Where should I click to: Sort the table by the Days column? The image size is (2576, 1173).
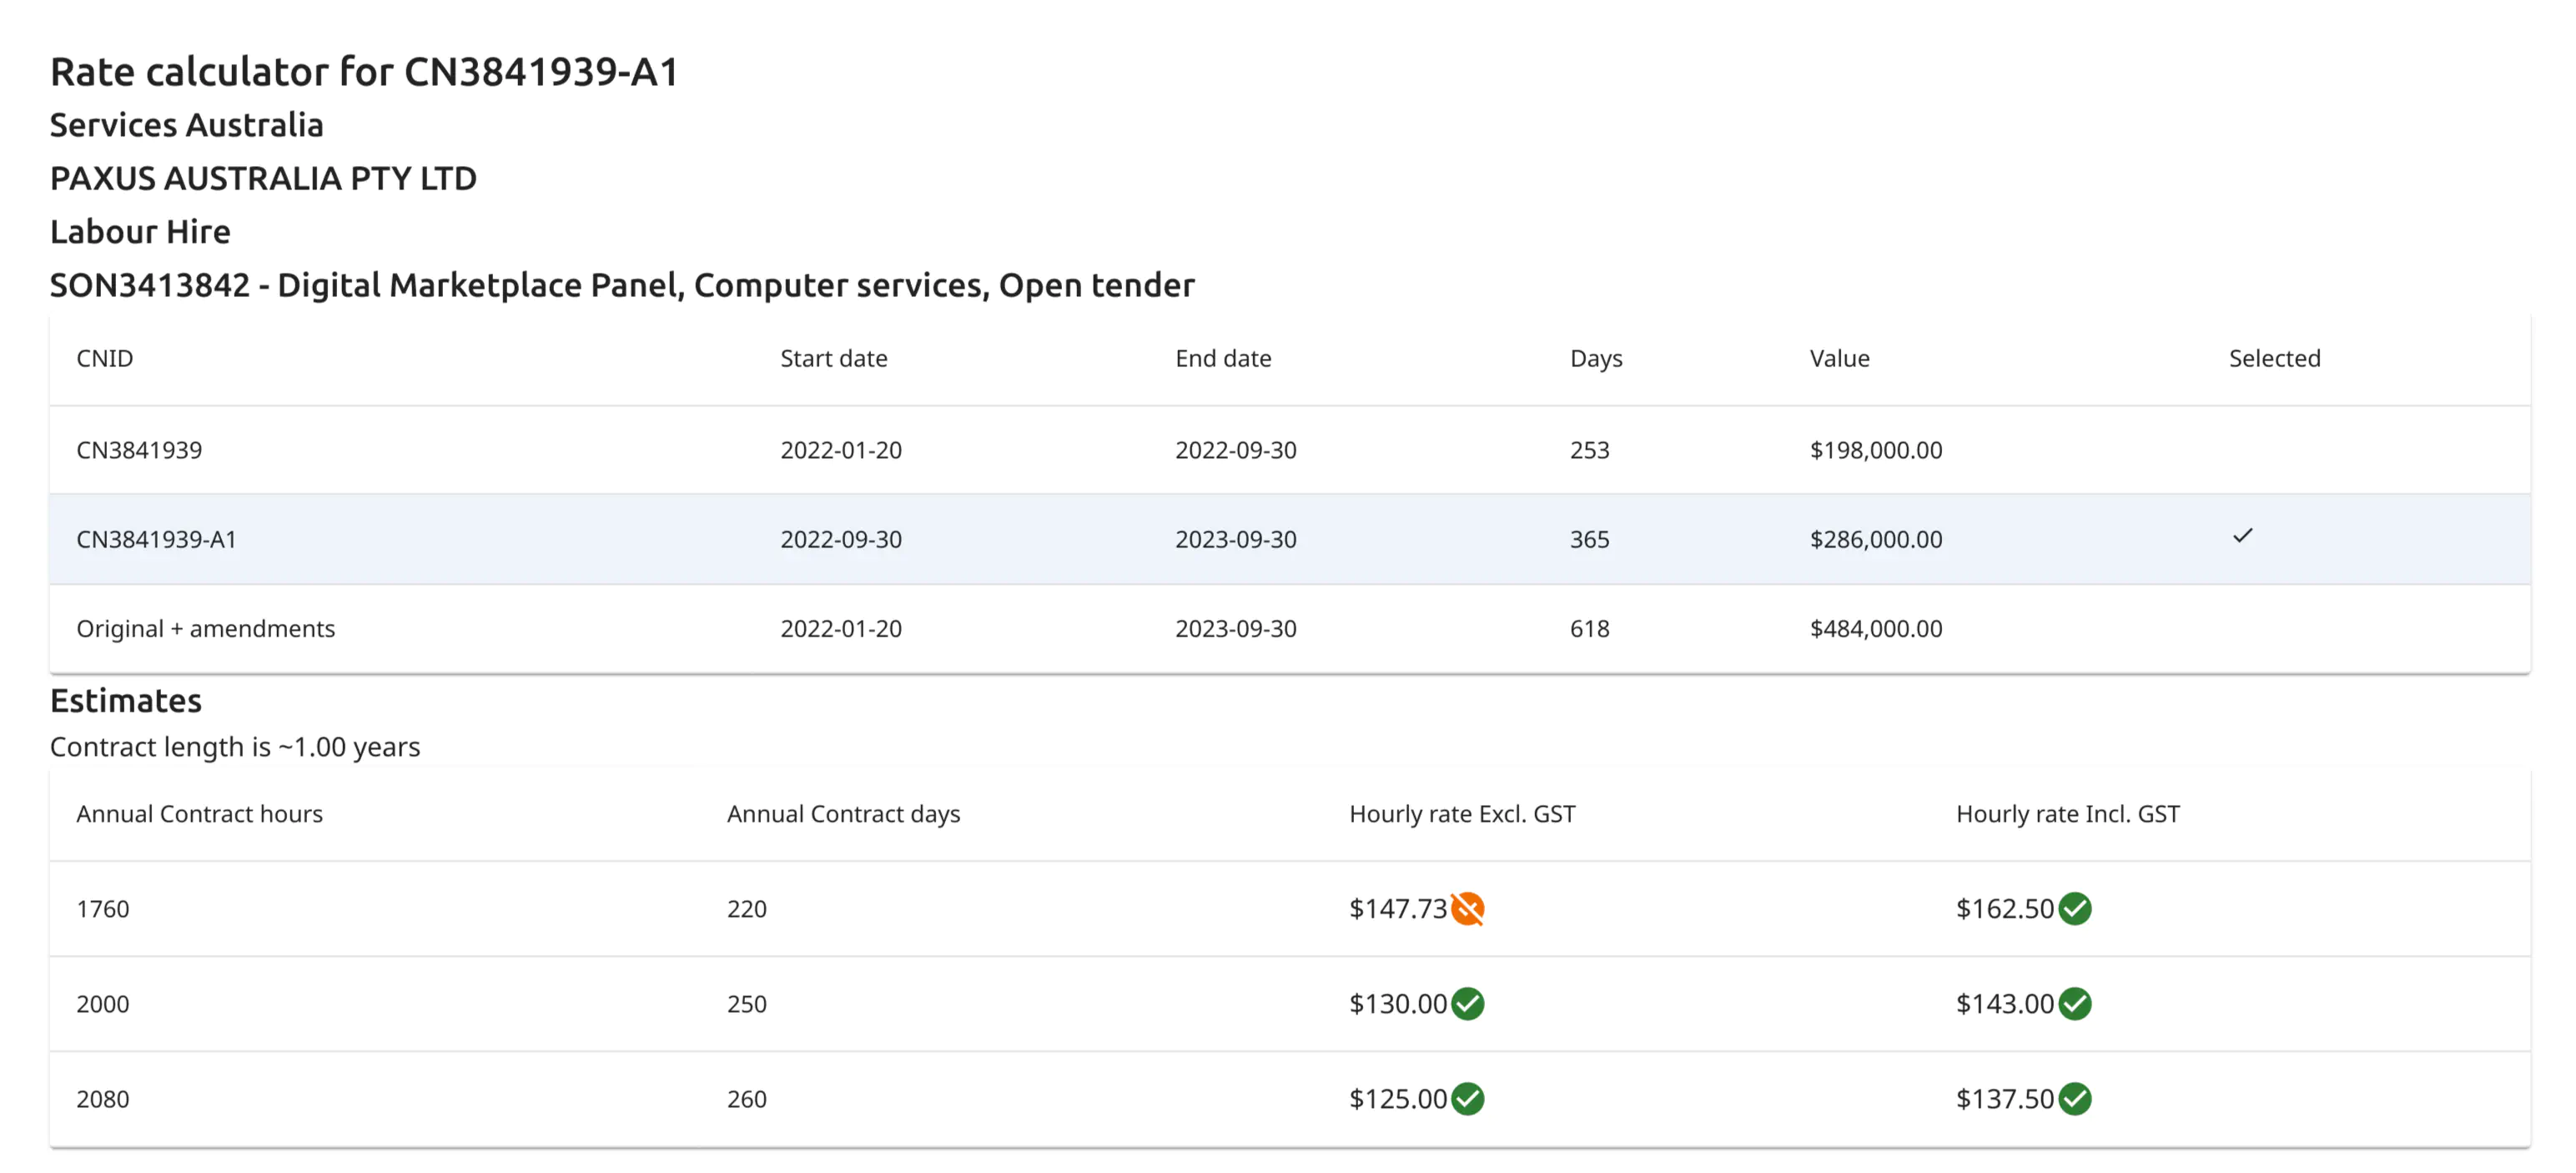point(1596,358)
